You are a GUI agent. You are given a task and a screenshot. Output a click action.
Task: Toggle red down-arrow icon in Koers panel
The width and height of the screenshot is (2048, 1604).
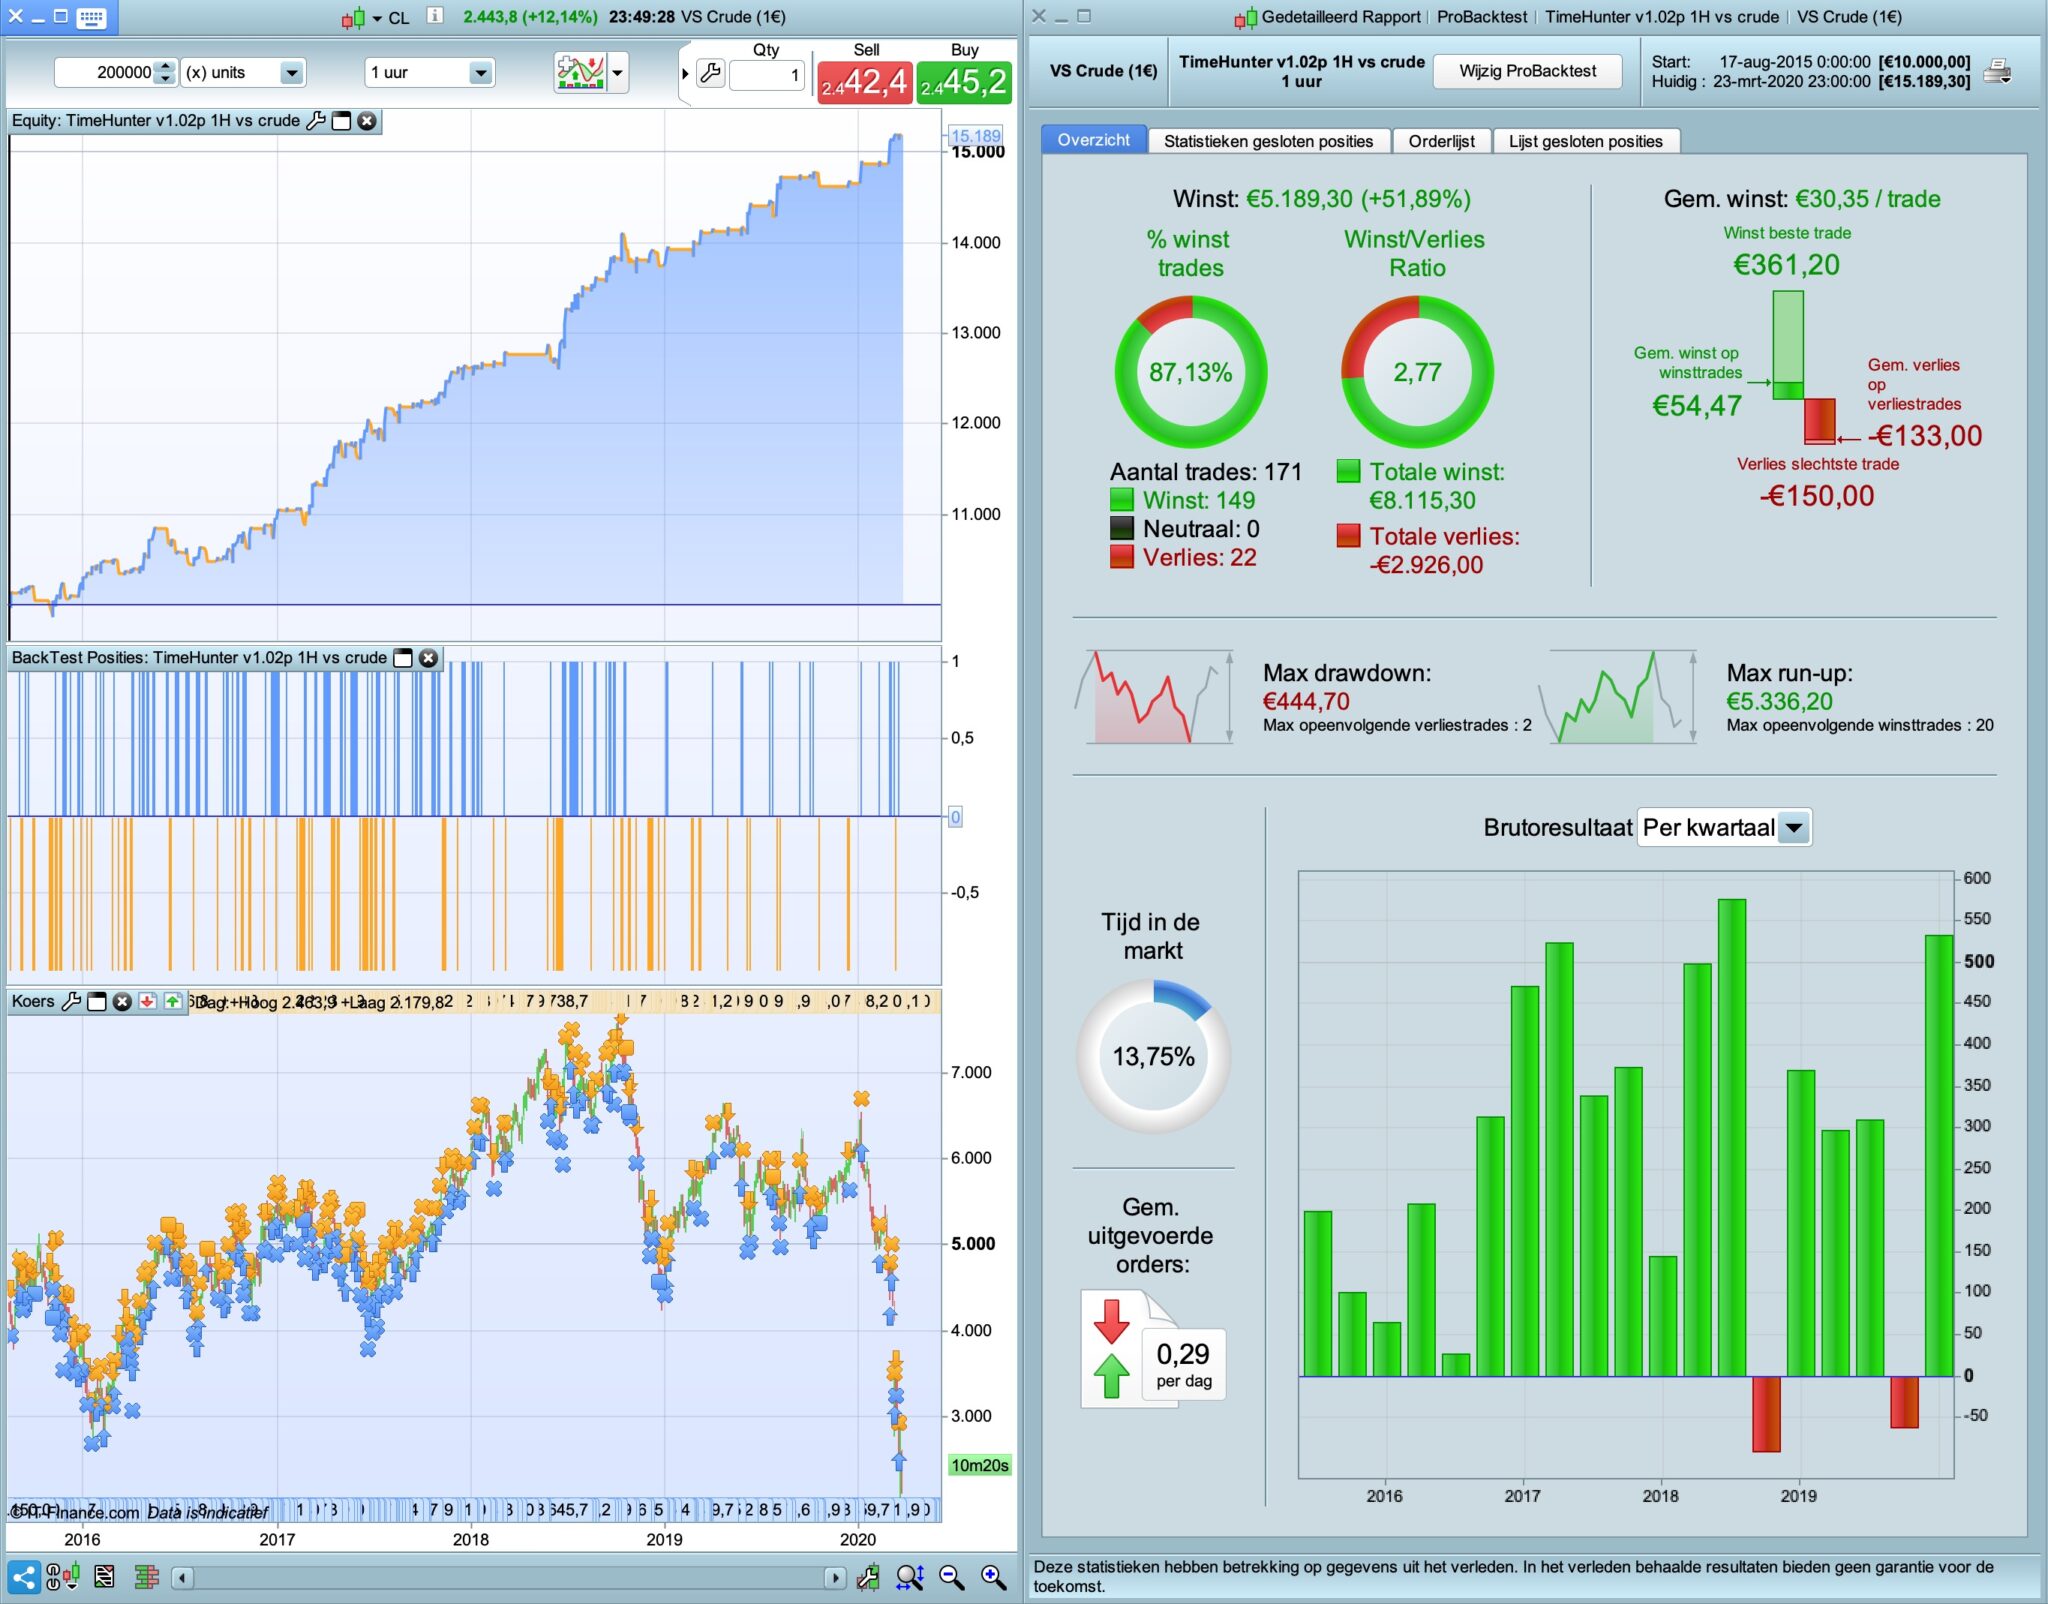click(x=148, y=1001)
